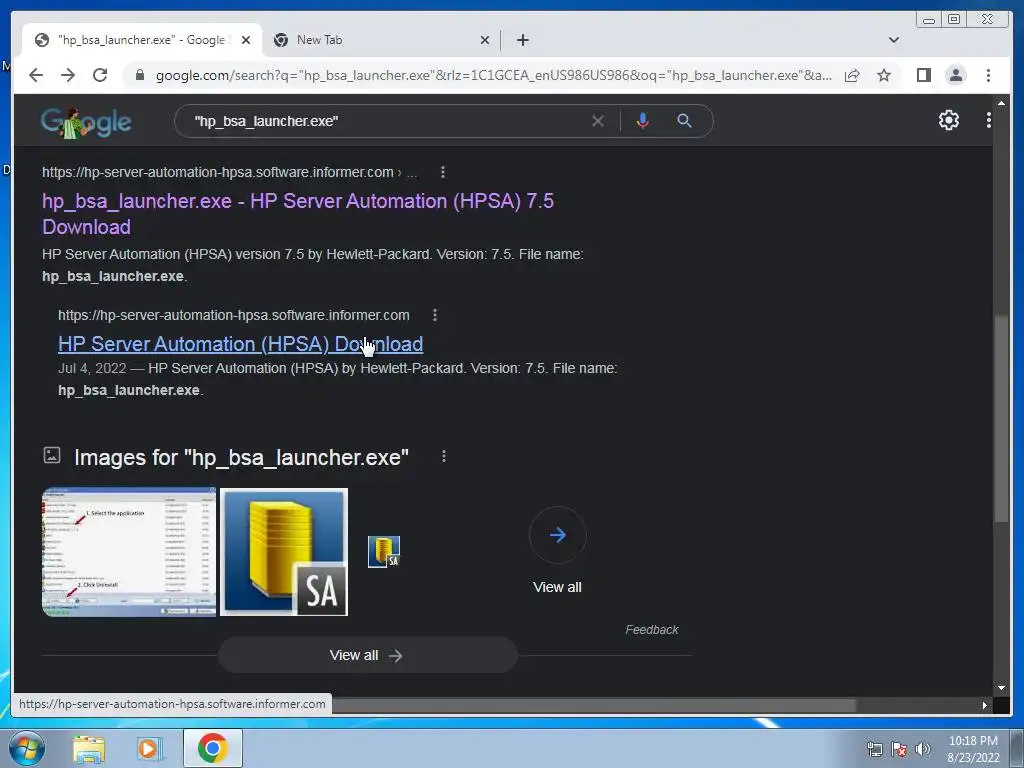Reload the current Google search page
Viewport: 1024px width, 768px height.
click(100, 75)
